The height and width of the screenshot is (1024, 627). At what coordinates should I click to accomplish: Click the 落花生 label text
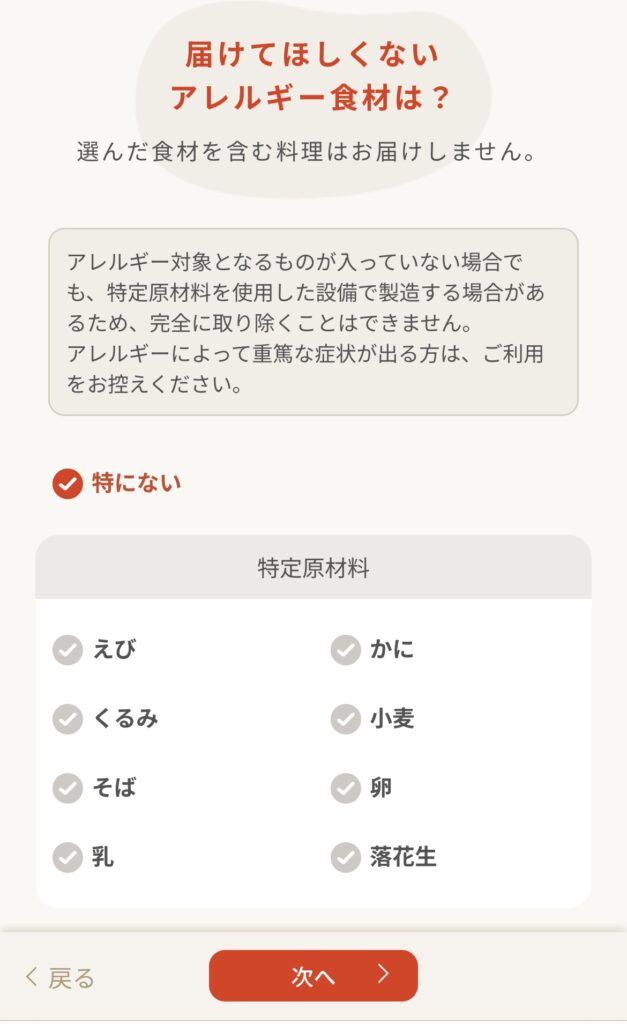tap(403, 857)
